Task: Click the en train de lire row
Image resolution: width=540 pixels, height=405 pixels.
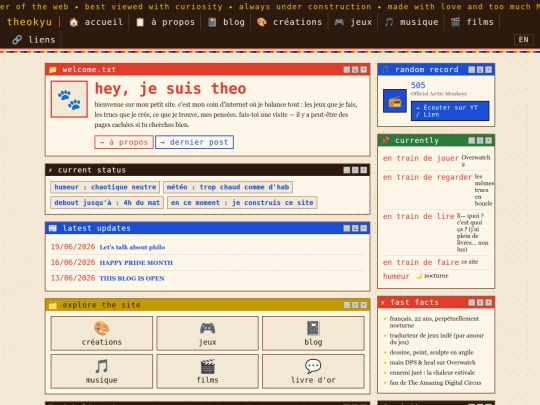Action: (x=436, y=232)
